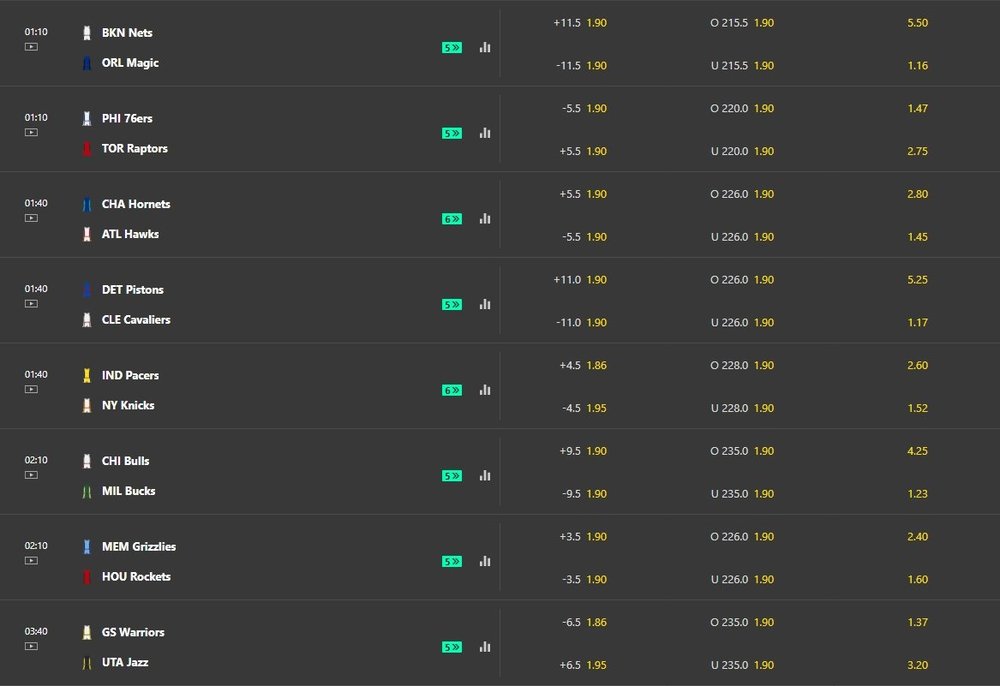Expand more markets badge for Warriors vs Jazz

tap(452, 648)
